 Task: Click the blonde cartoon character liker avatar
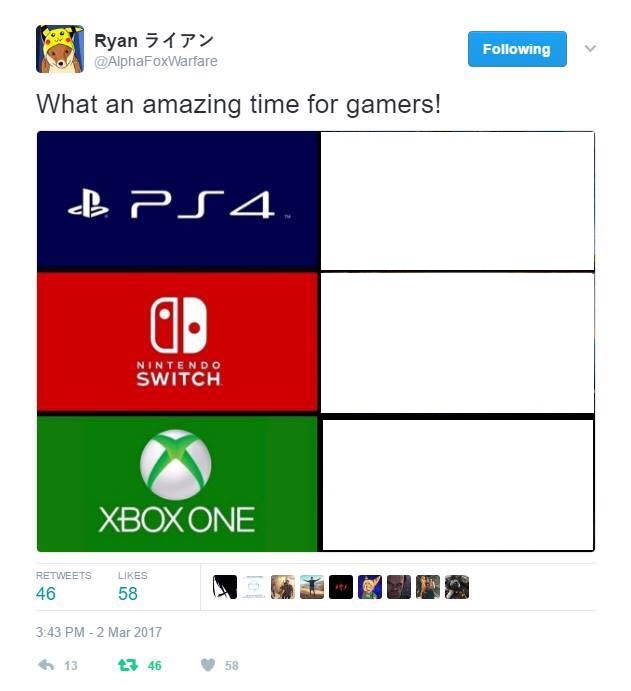pos(370,587)
